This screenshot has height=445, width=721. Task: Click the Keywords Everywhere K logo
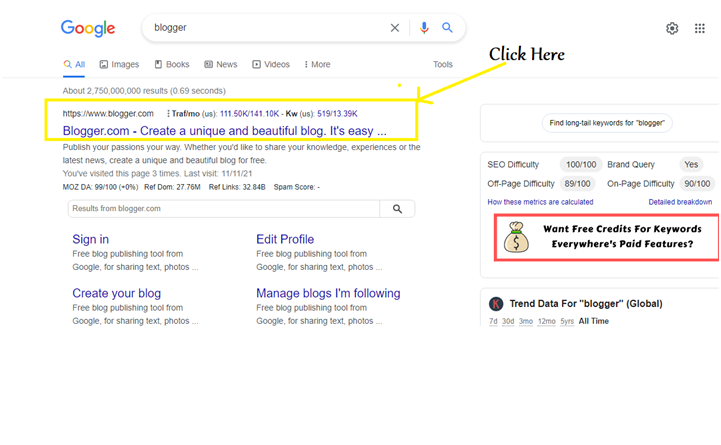pyautogui.click(x=496, y=304)
